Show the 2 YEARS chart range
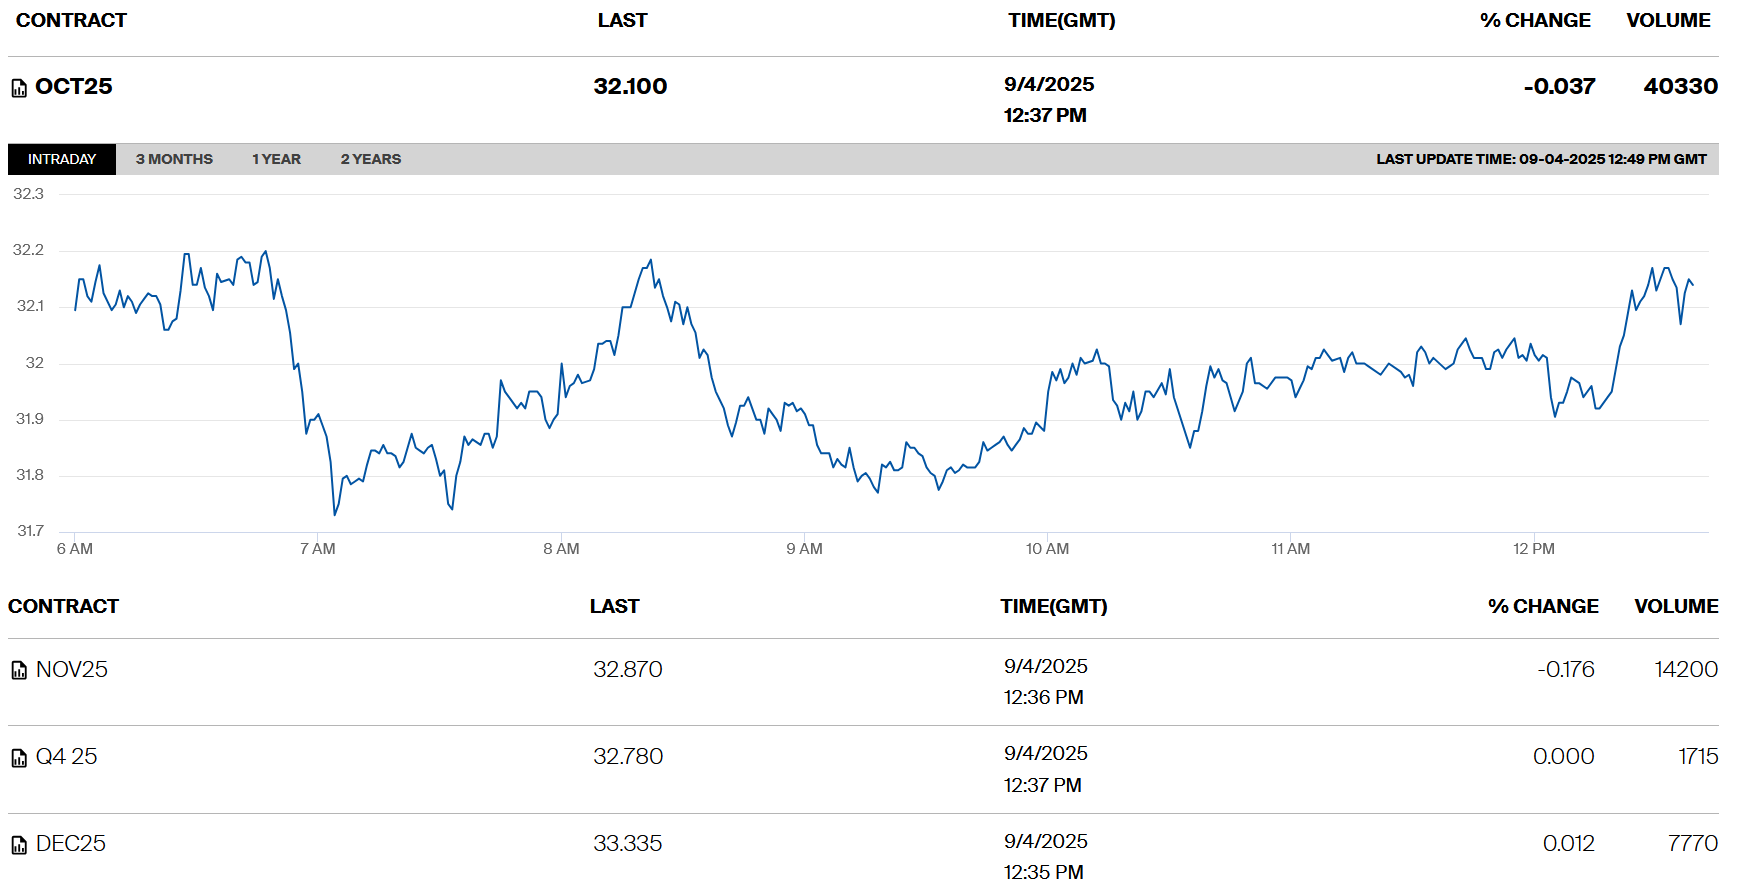Image resolution: width=1764 pixels, height=889 pixels. tap(370, 159)
